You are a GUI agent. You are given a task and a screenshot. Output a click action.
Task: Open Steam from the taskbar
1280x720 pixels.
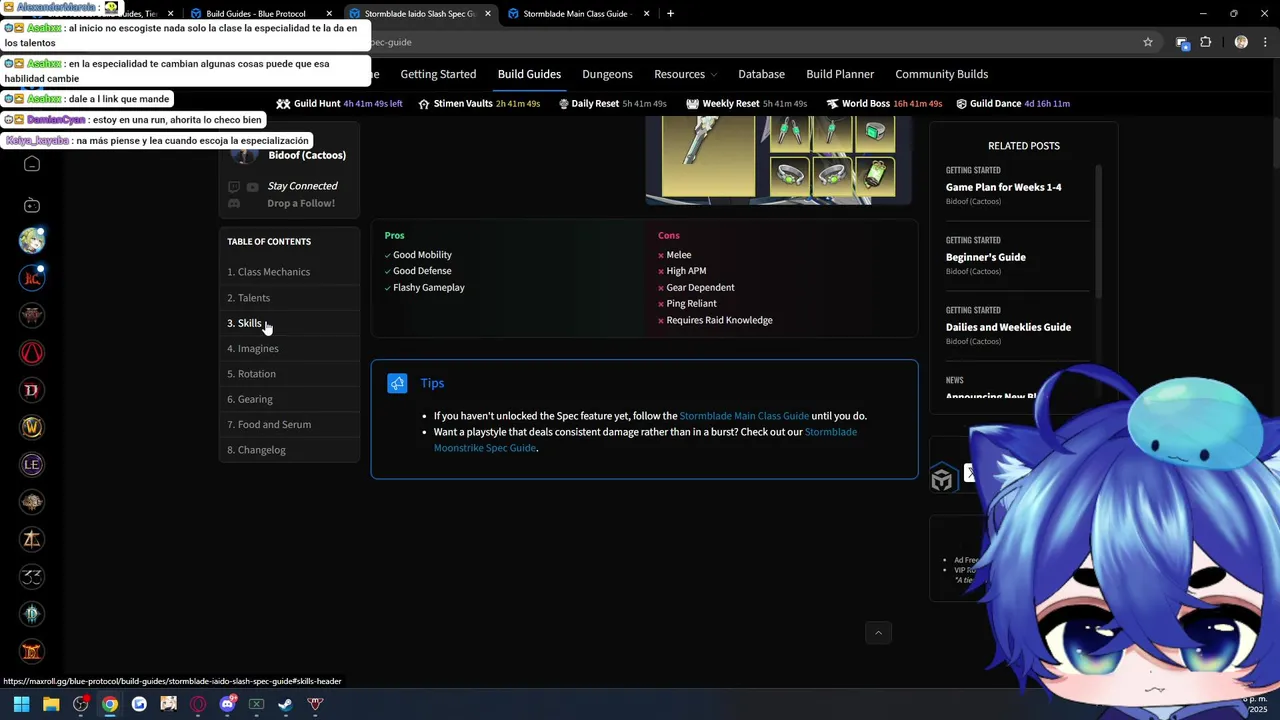pyautogui.click(x=286, y=704)
